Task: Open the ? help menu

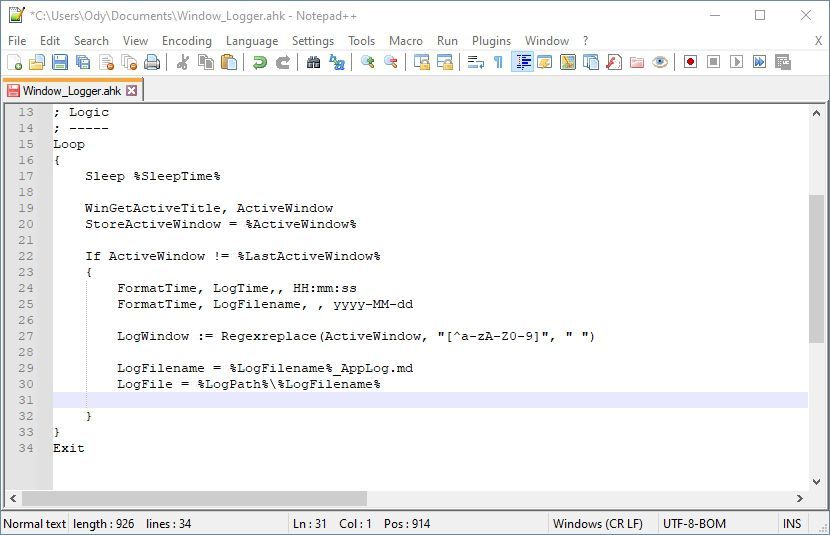Action: 585,41
